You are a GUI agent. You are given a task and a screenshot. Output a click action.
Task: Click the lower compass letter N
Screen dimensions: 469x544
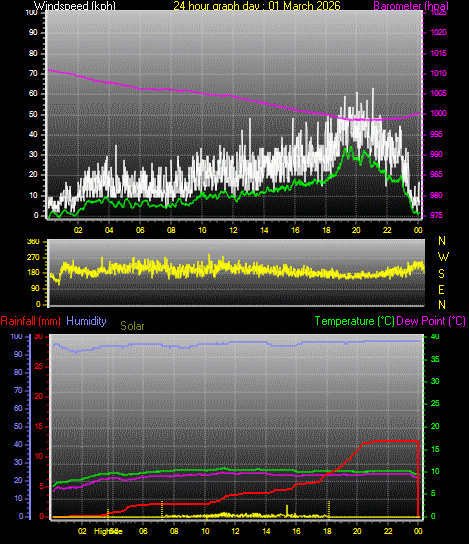pos(442,305)
